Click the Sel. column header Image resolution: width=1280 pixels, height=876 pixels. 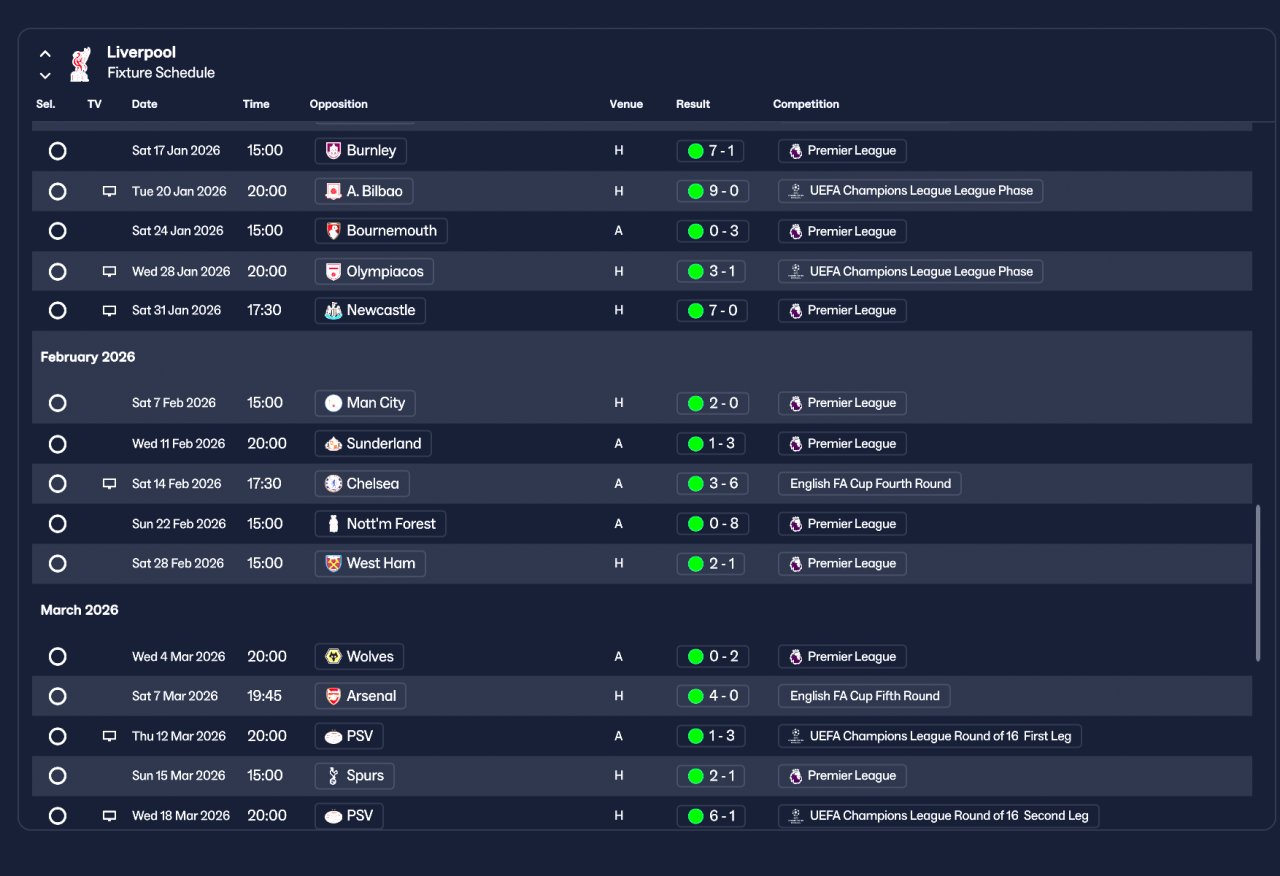click(x=46, y=104)
